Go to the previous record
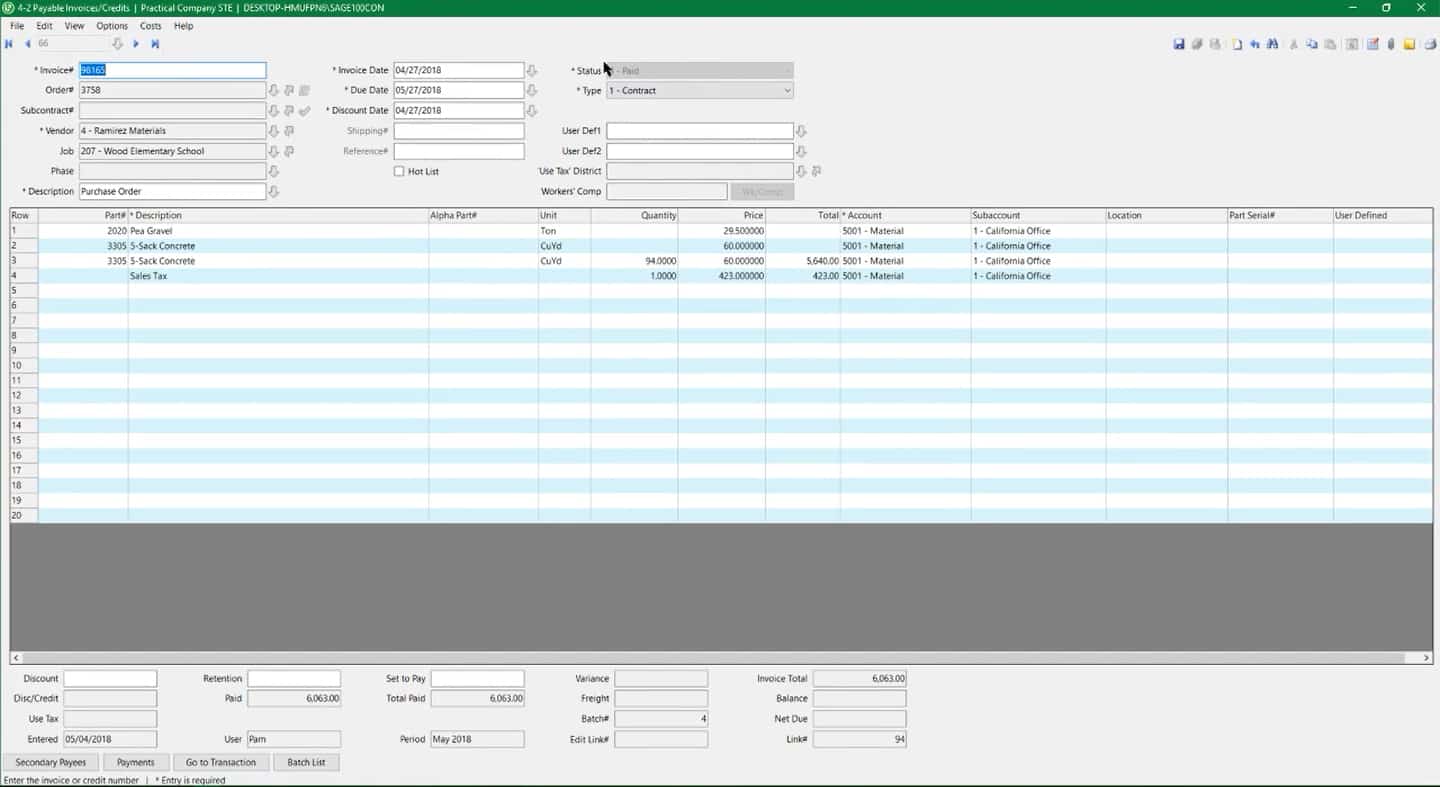Image resolution: width=1440 pixels, height=787 pixels. click(x=28, y=44)
